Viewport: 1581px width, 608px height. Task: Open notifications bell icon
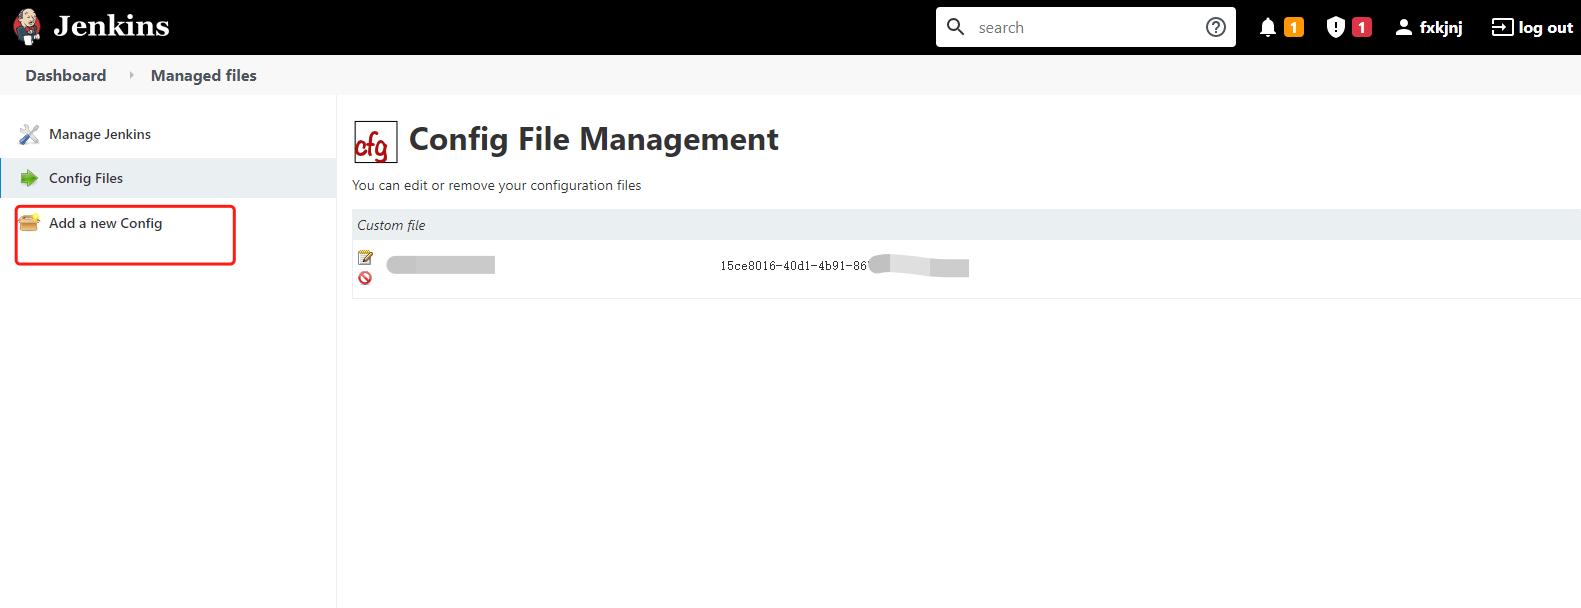[x=1268, y=27]
